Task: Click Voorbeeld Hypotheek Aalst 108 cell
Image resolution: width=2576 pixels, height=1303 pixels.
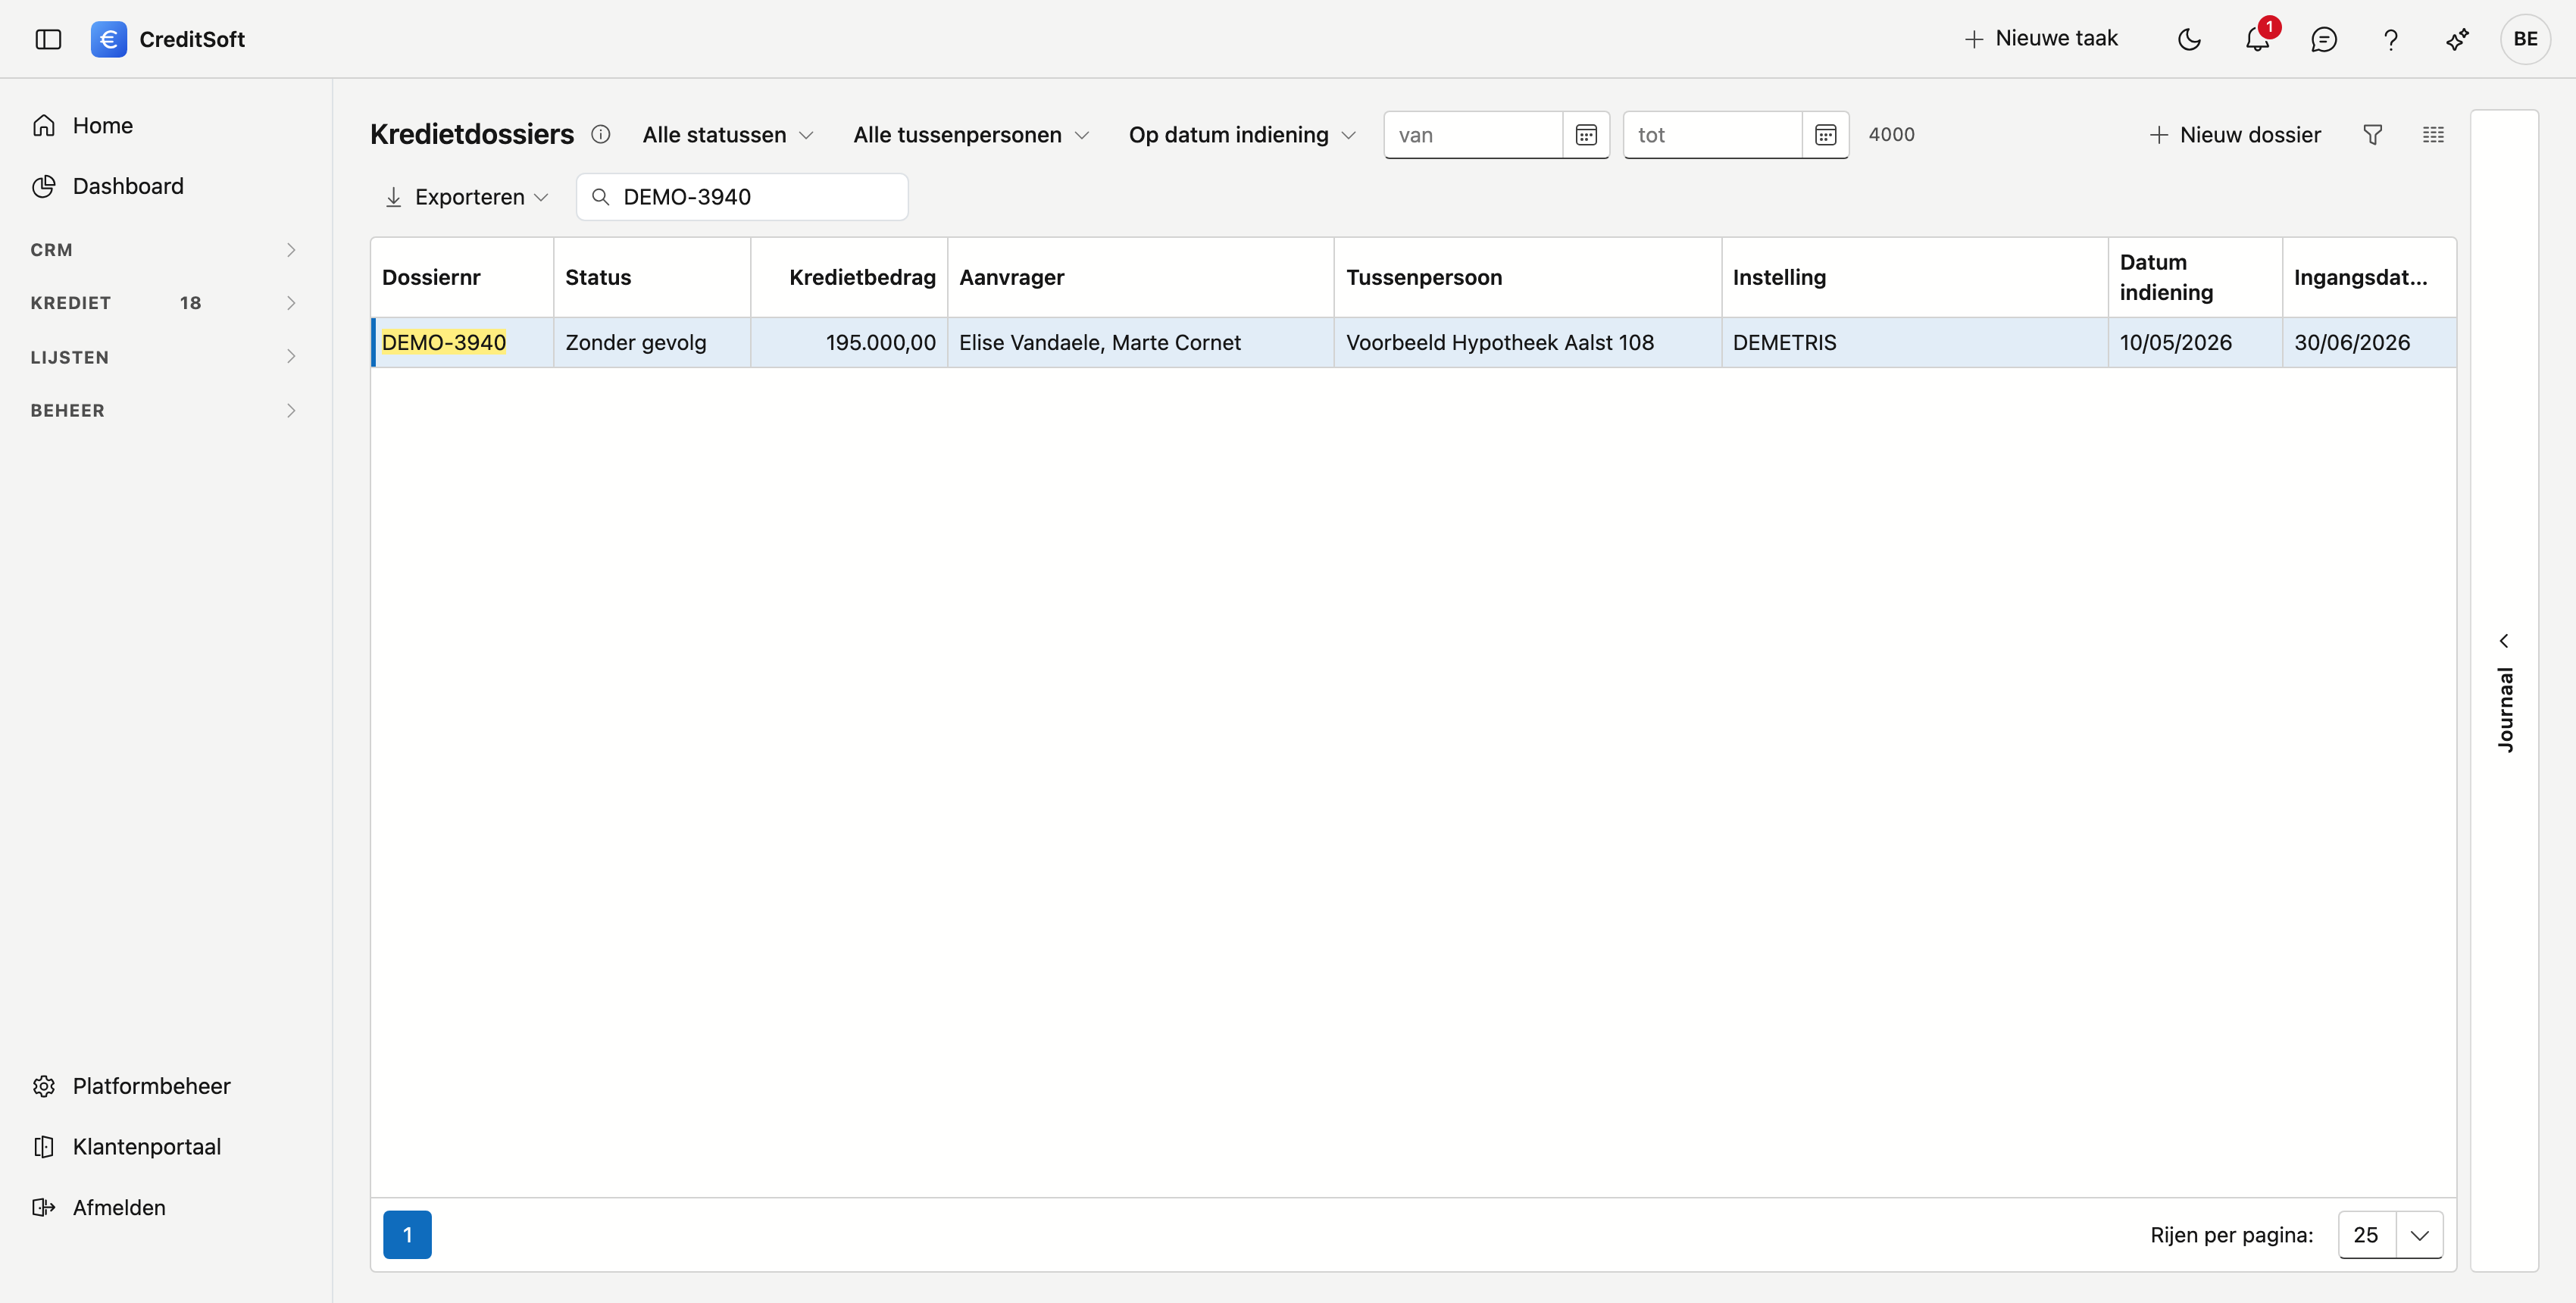Action: [x=1528, y=342]
